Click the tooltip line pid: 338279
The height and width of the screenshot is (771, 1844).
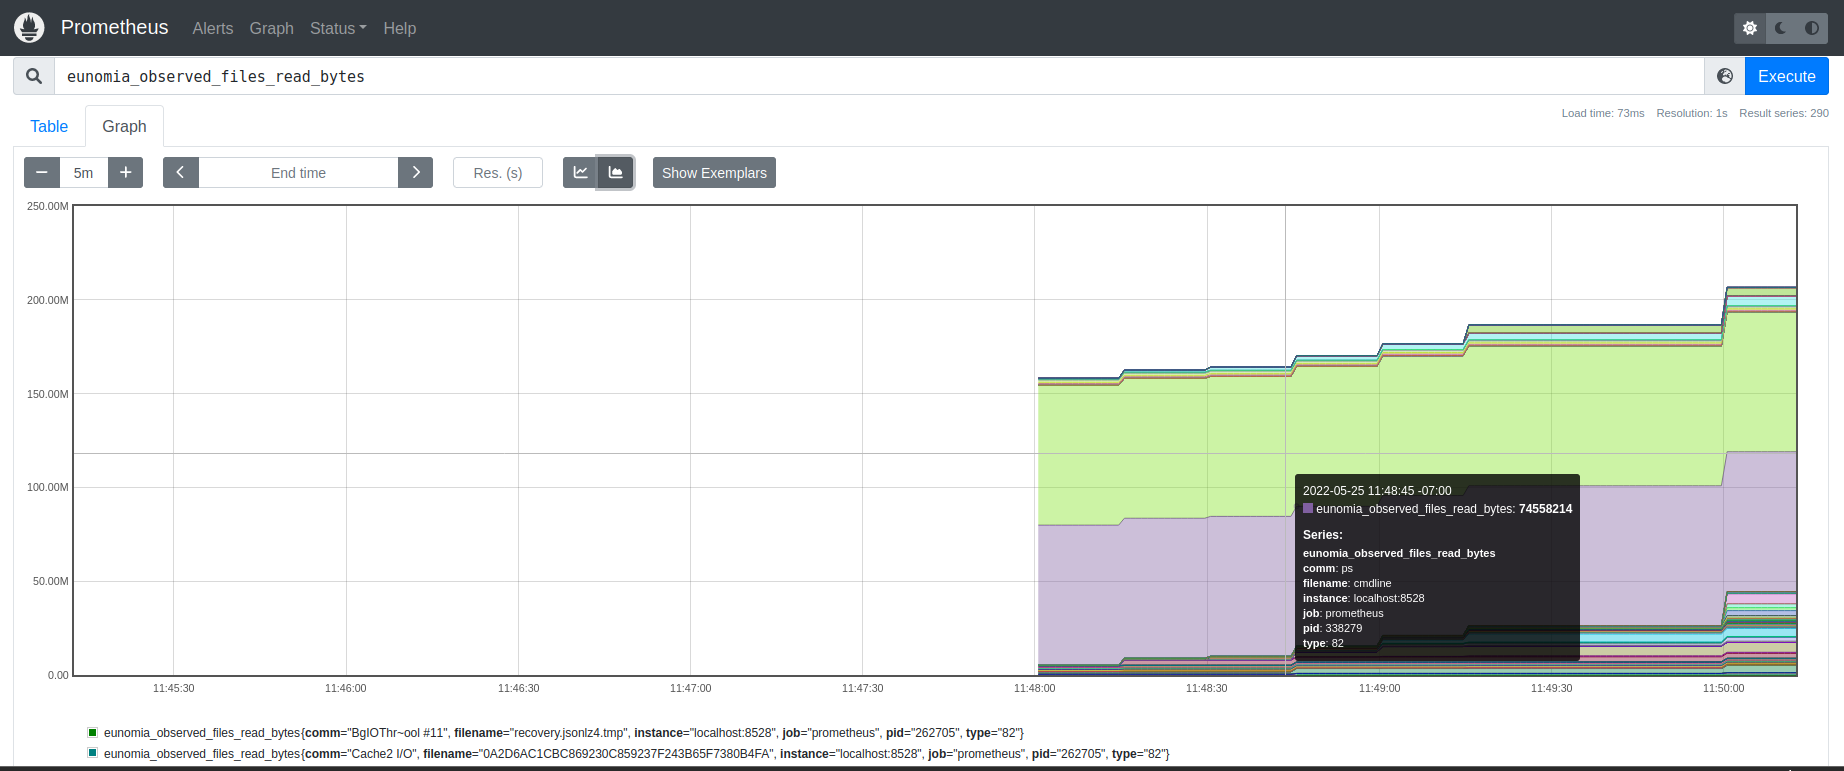pos(1332,628)
